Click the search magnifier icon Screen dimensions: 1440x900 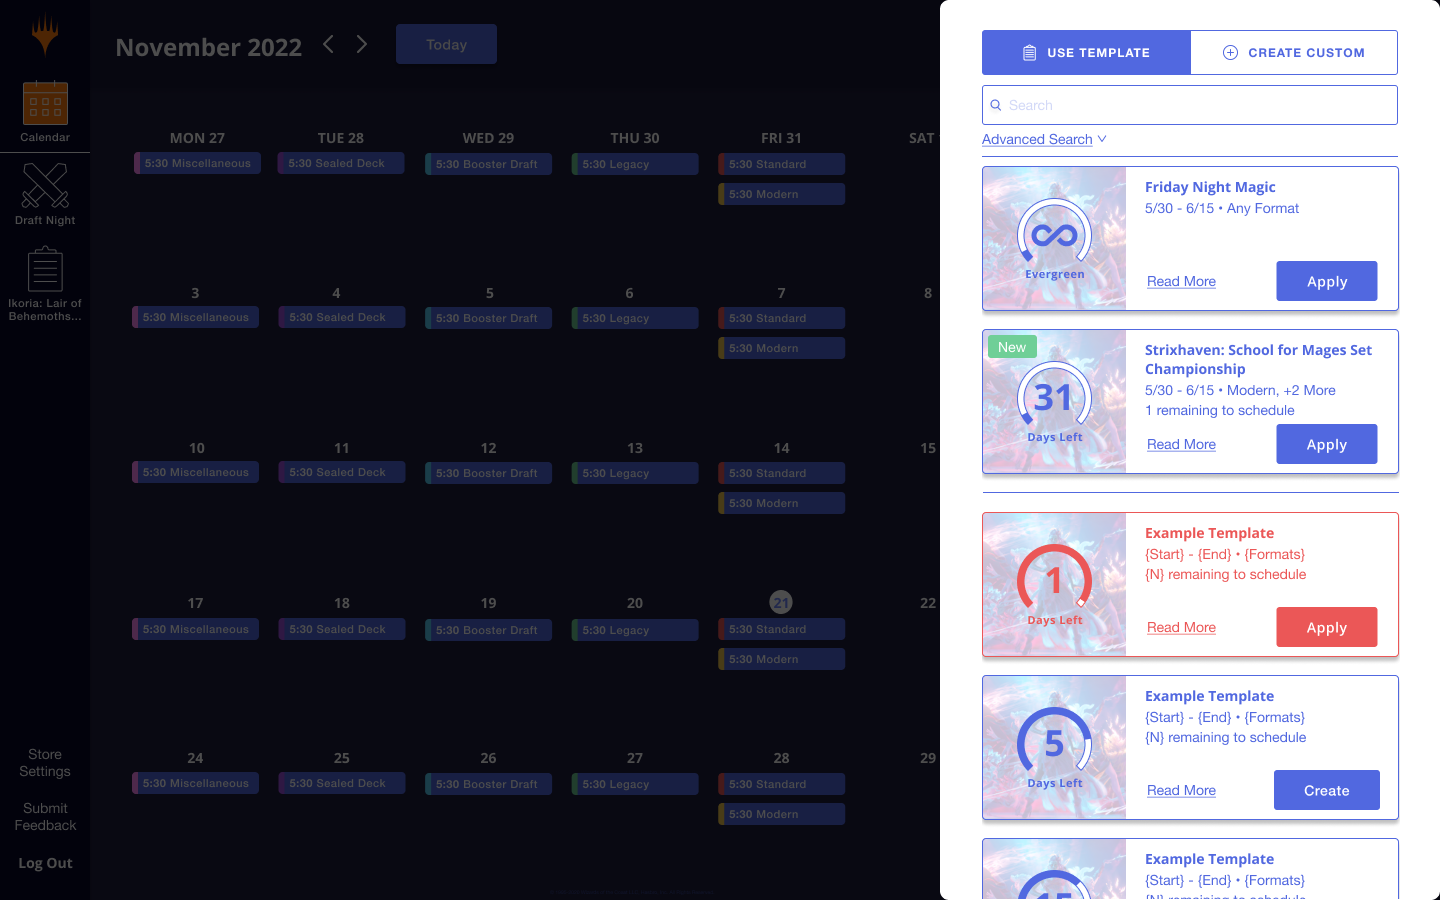click(996, 105)
